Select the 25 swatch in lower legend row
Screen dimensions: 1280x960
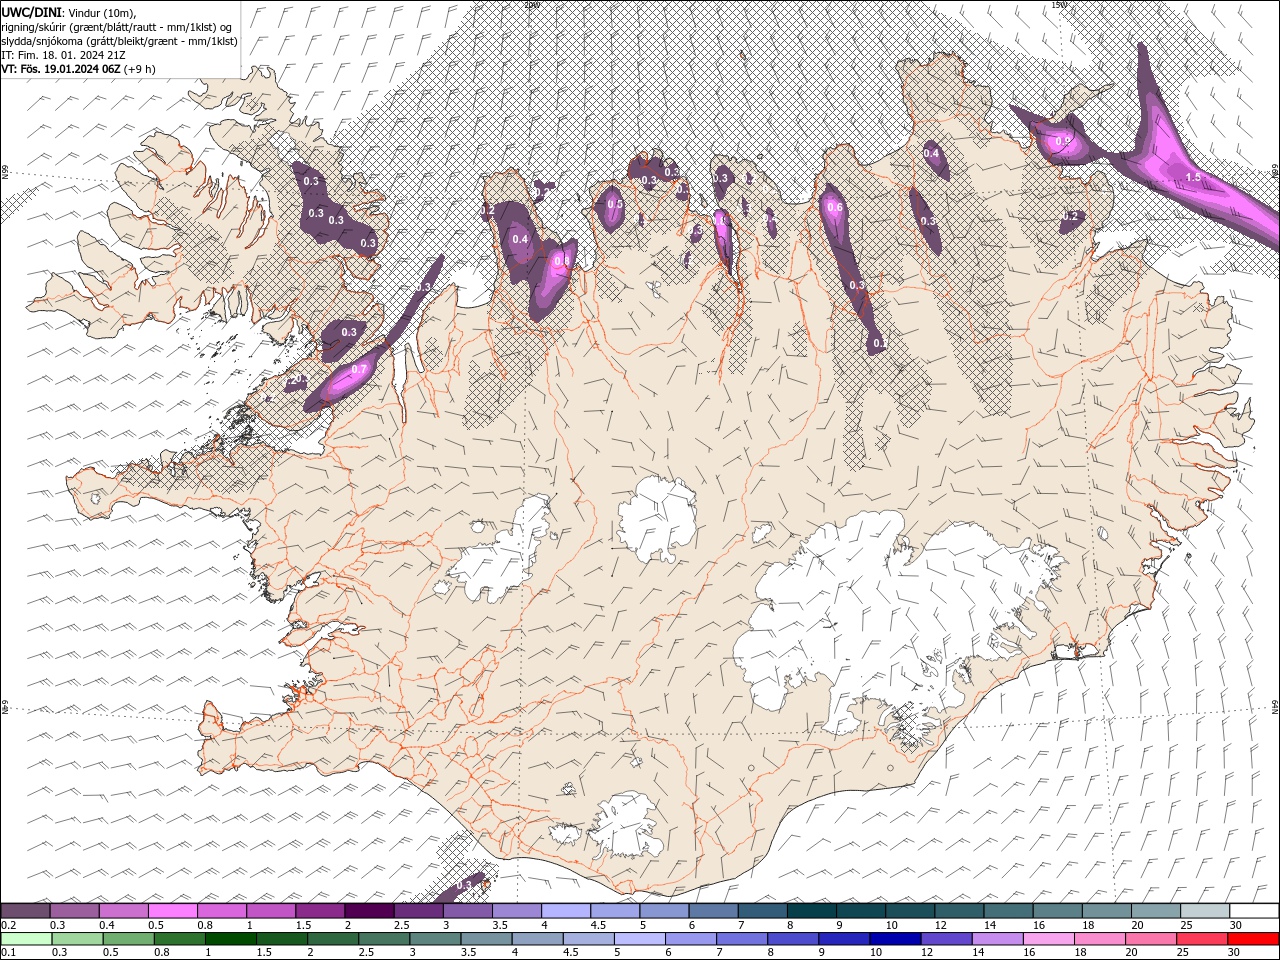pos(1201,939)
